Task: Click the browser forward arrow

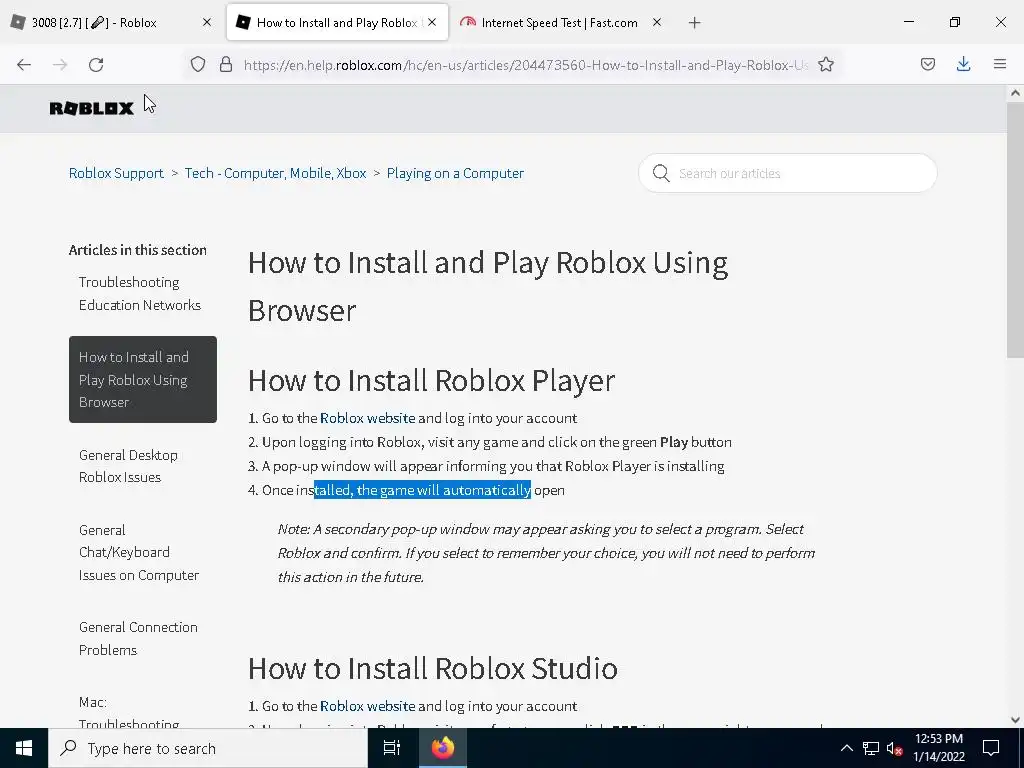Action: (x=60, y=65)
